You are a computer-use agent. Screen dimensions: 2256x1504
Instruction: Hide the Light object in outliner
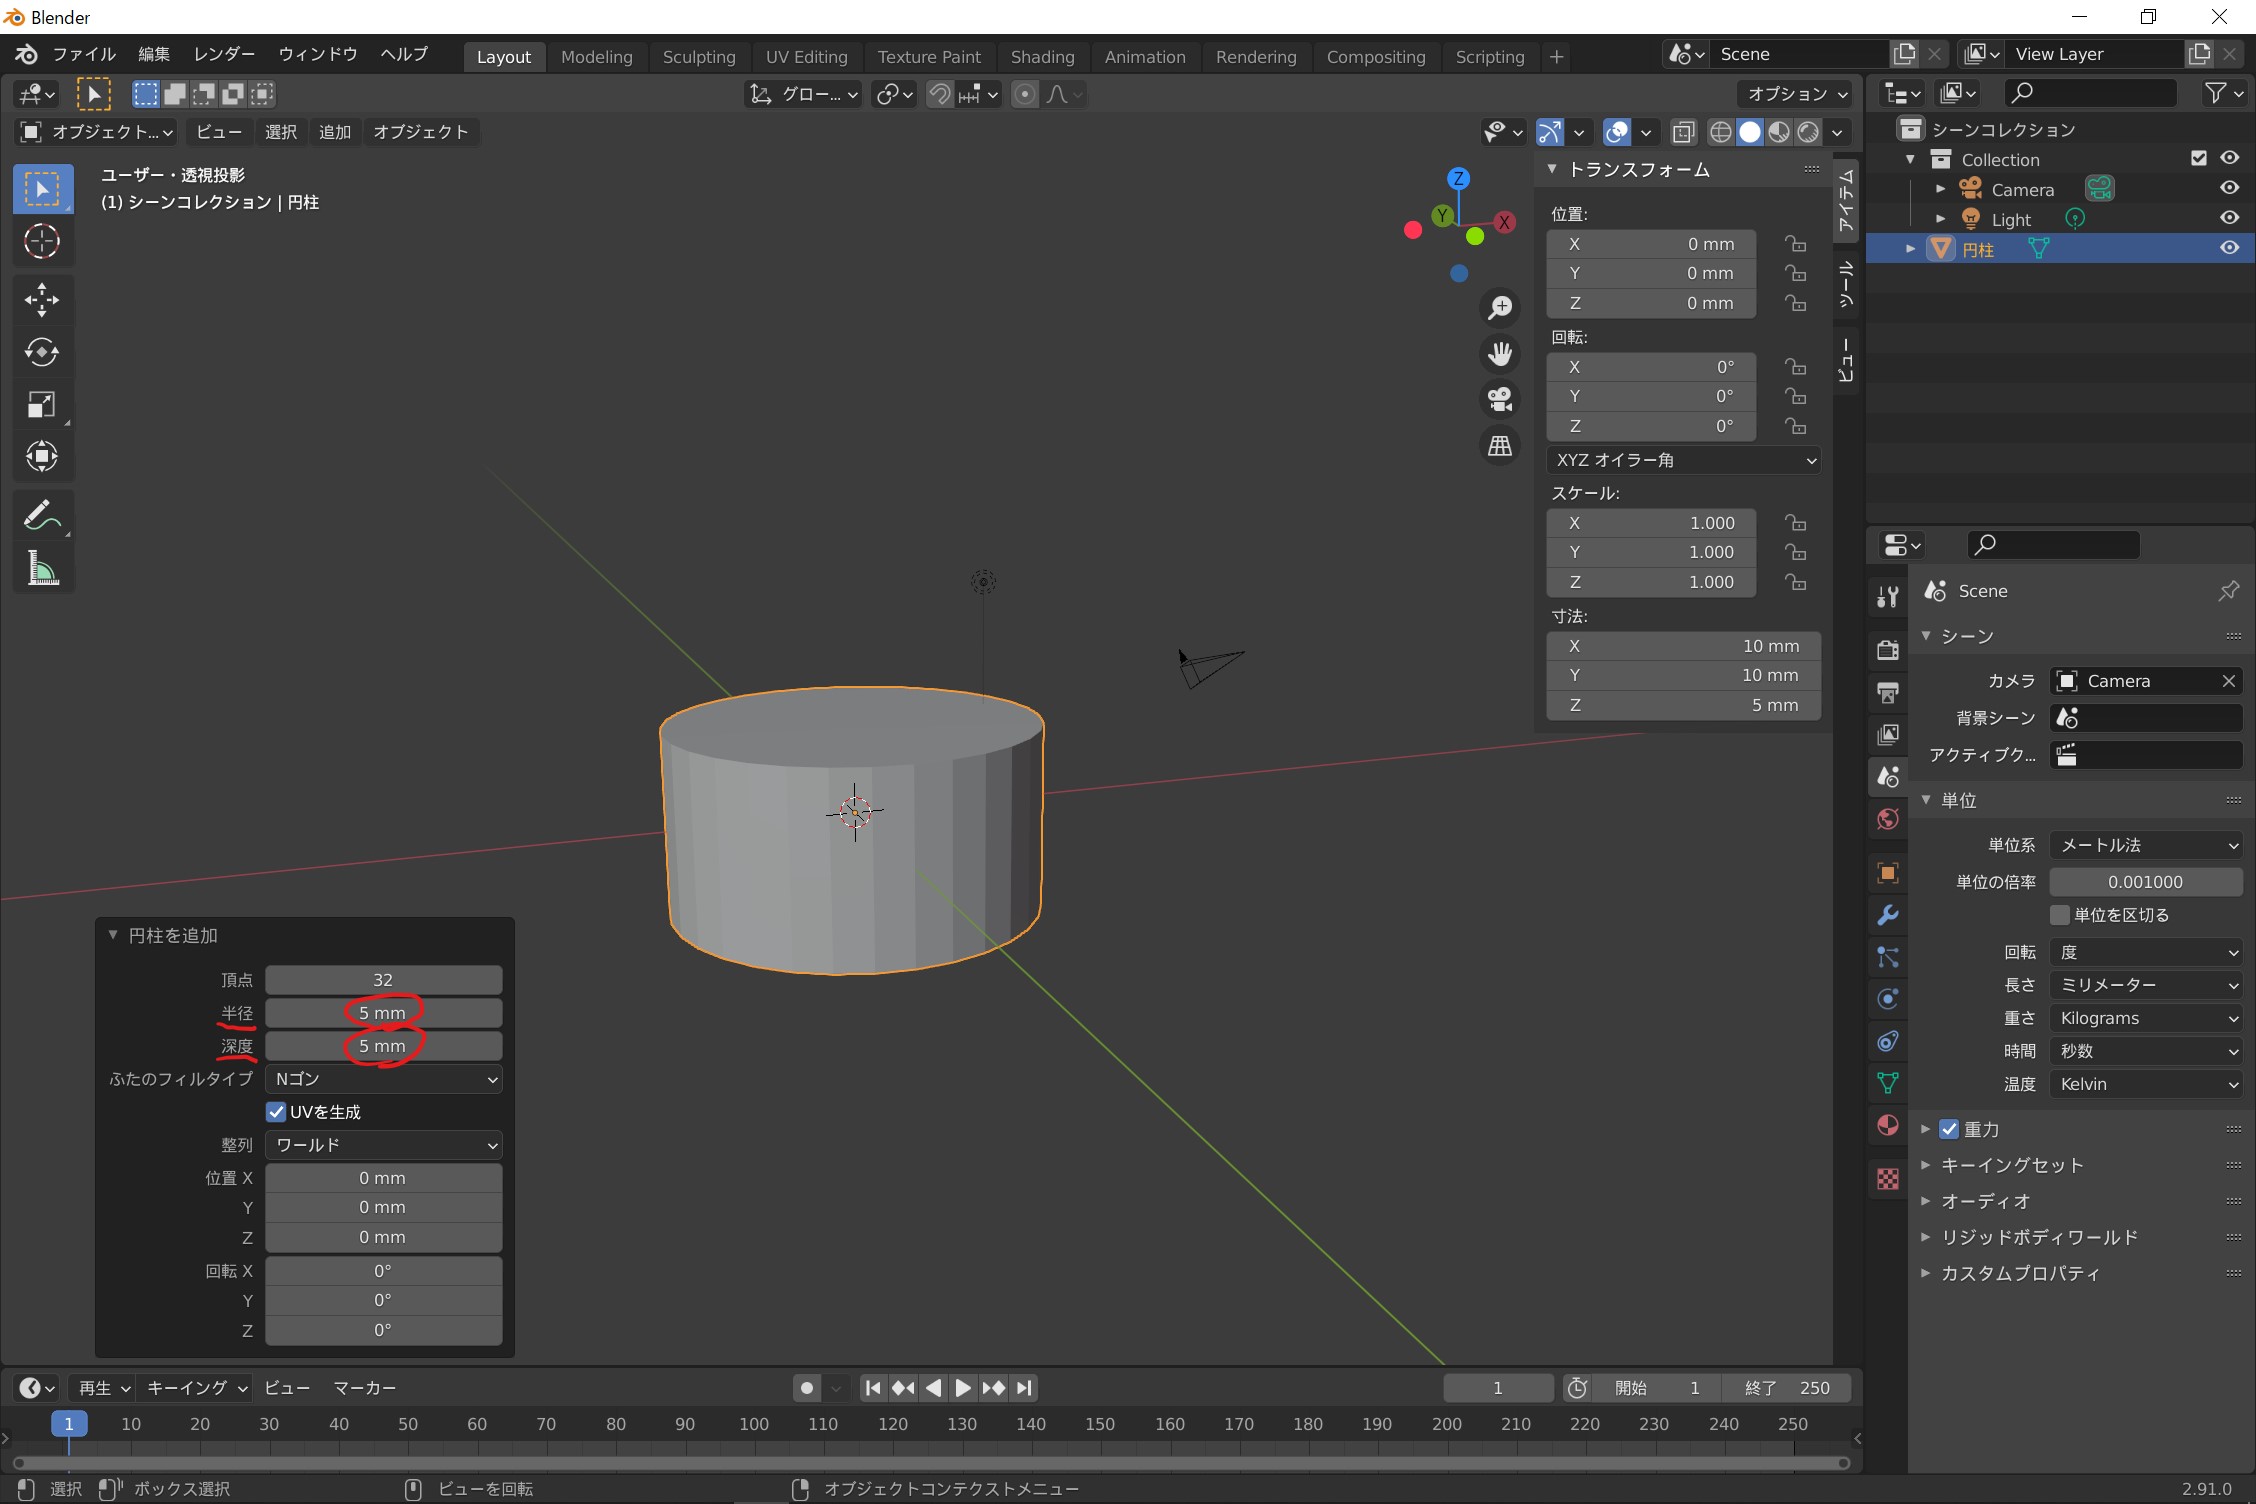2229,218
